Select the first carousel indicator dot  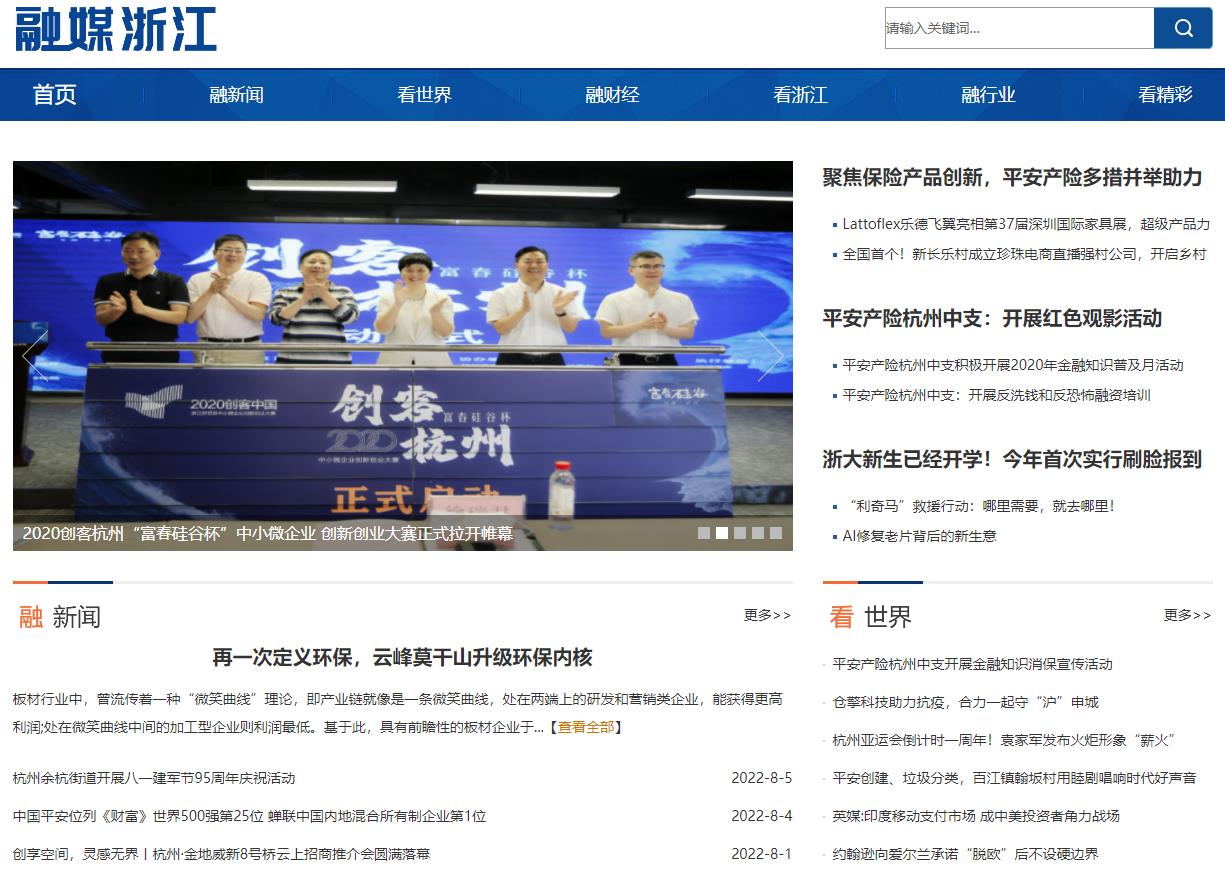[x=704, y=533]
